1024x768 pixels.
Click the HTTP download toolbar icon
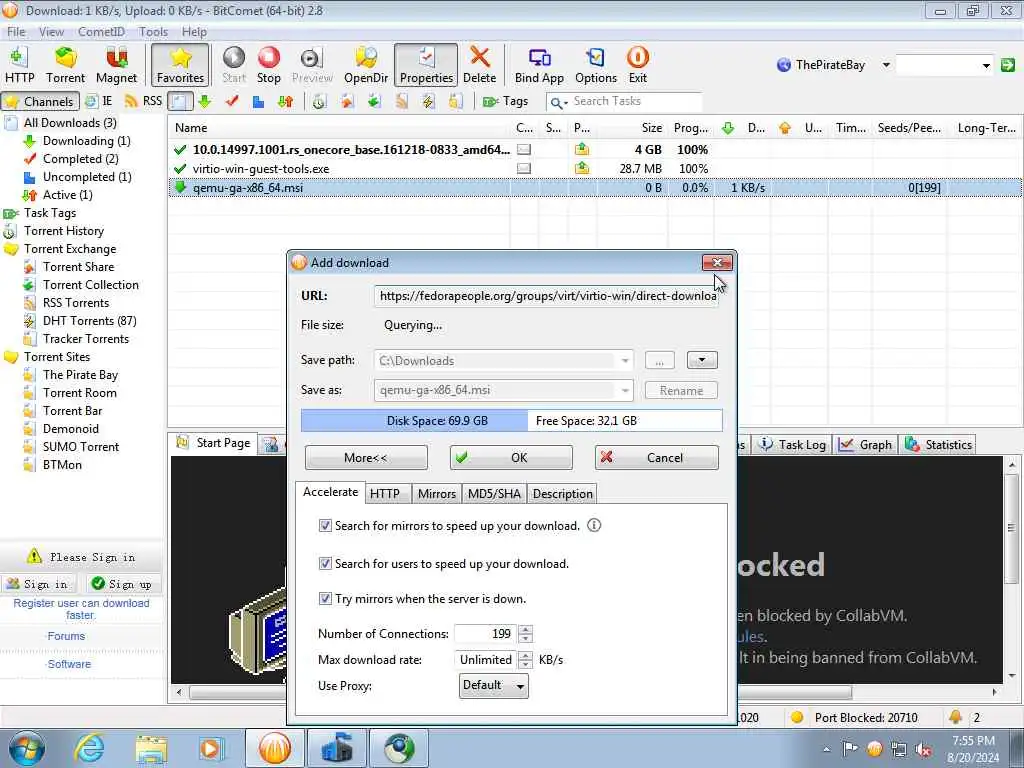19,65
